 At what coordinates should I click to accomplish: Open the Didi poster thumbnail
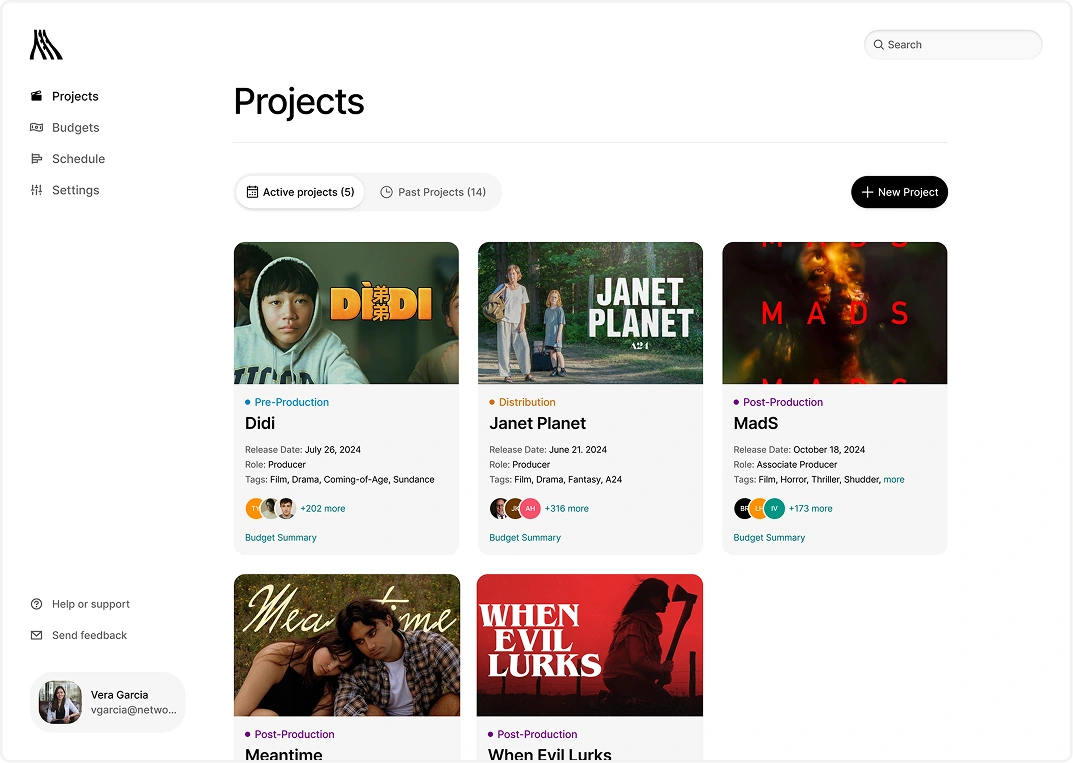tap(346, 313)
